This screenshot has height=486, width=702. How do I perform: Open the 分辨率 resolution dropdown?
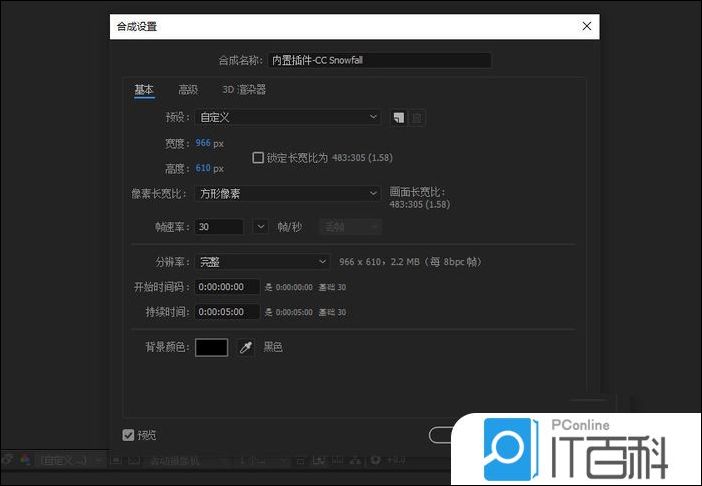click(262, 262)
